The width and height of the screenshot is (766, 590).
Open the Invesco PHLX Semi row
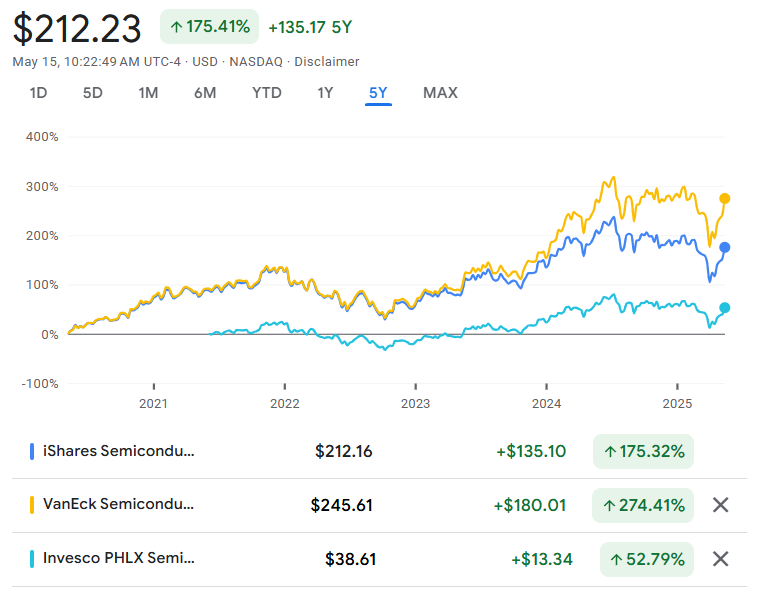pos(379,559)
